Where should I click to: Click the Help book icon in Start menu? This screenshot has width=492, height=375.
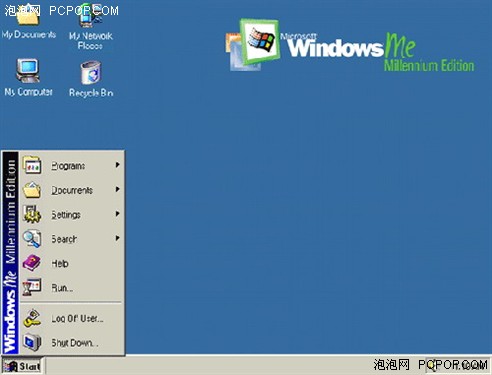pos(32,263)
